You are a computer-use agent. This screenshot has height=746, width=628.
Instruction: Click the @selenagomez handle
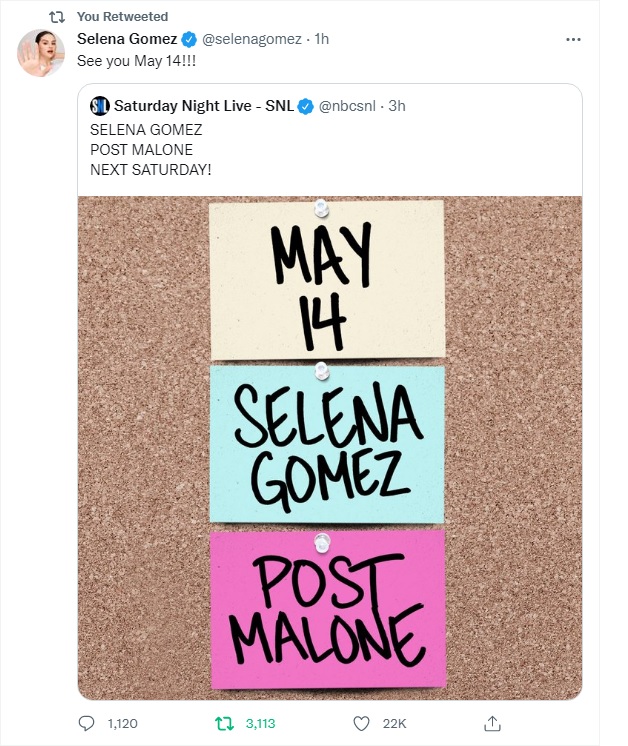251,39
